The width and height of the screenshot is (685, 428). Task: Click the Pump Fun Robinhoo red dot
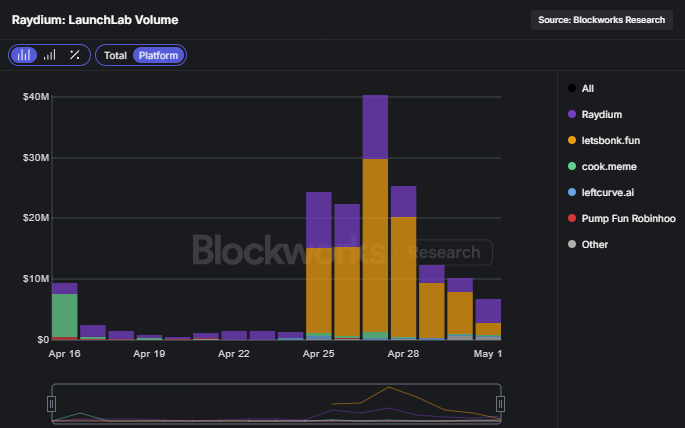[x=571, y=218]
